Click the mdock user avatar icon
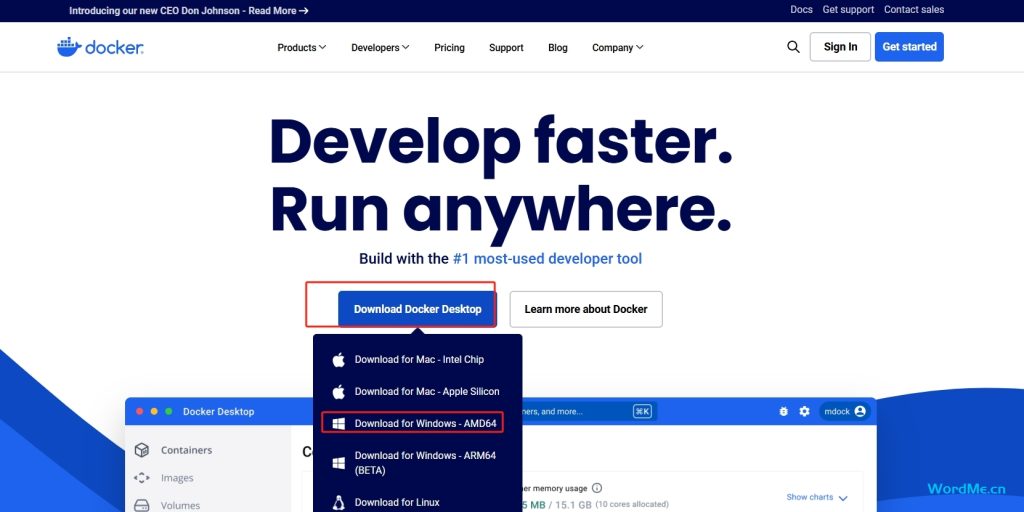1024x512 pixels. click(860, 411)
